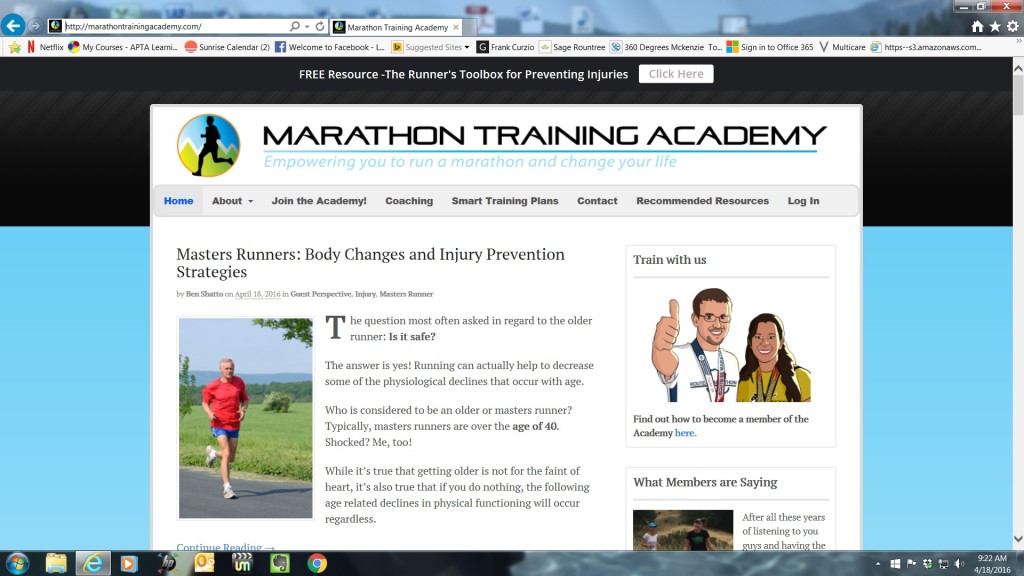The image size is (1024, 576).
Task: Click the 'here' Academy membership link
Action: coord(684,433)
